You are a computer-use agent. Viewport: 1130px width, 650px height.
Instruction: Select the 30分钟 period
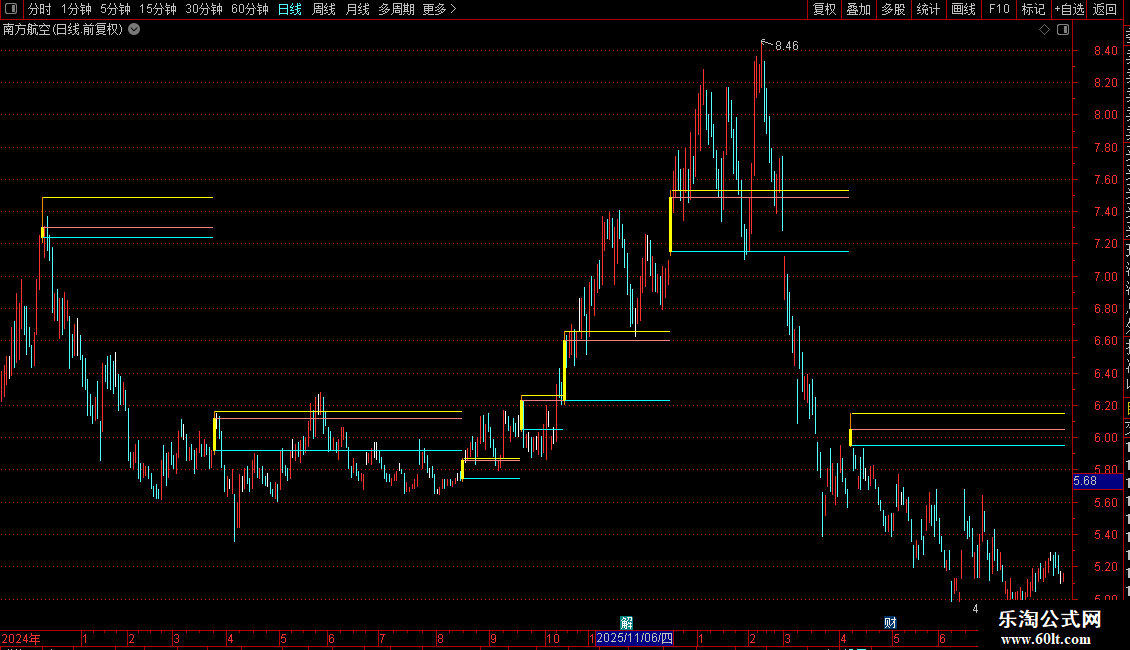(203, 9)
